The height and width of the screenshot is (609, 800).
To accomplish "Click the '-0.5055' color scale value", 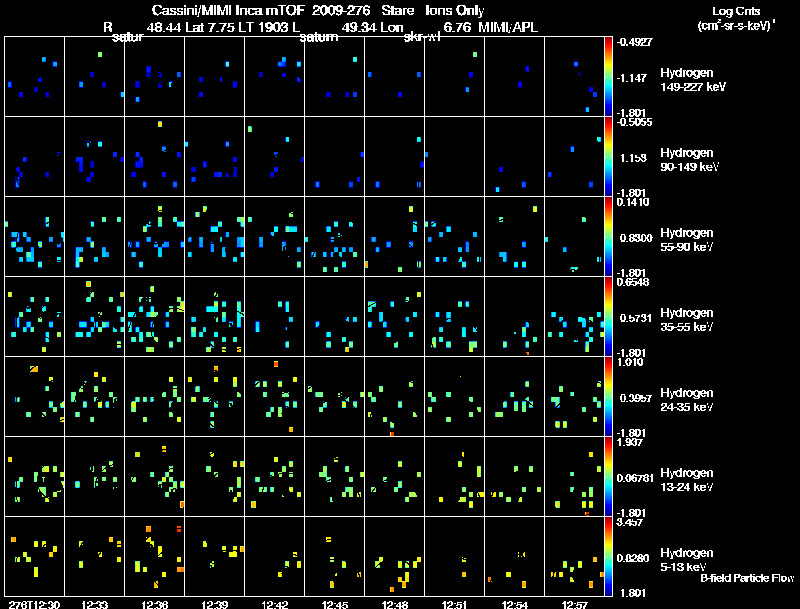I will tap(634, 122).
